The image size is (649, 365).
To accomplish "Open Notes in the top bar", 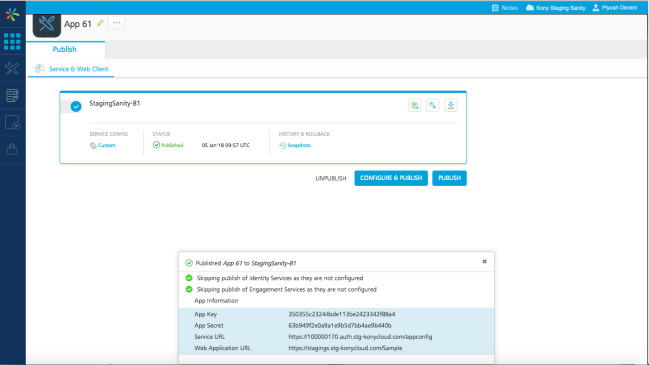I will click(x=505, y=8).
